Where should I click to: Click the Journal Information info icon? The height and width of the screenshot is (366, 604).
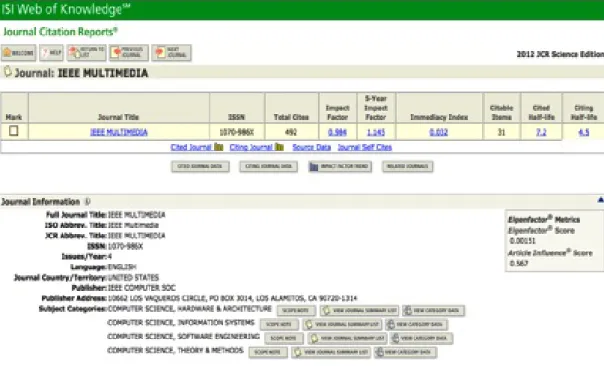tap(87, 201)
